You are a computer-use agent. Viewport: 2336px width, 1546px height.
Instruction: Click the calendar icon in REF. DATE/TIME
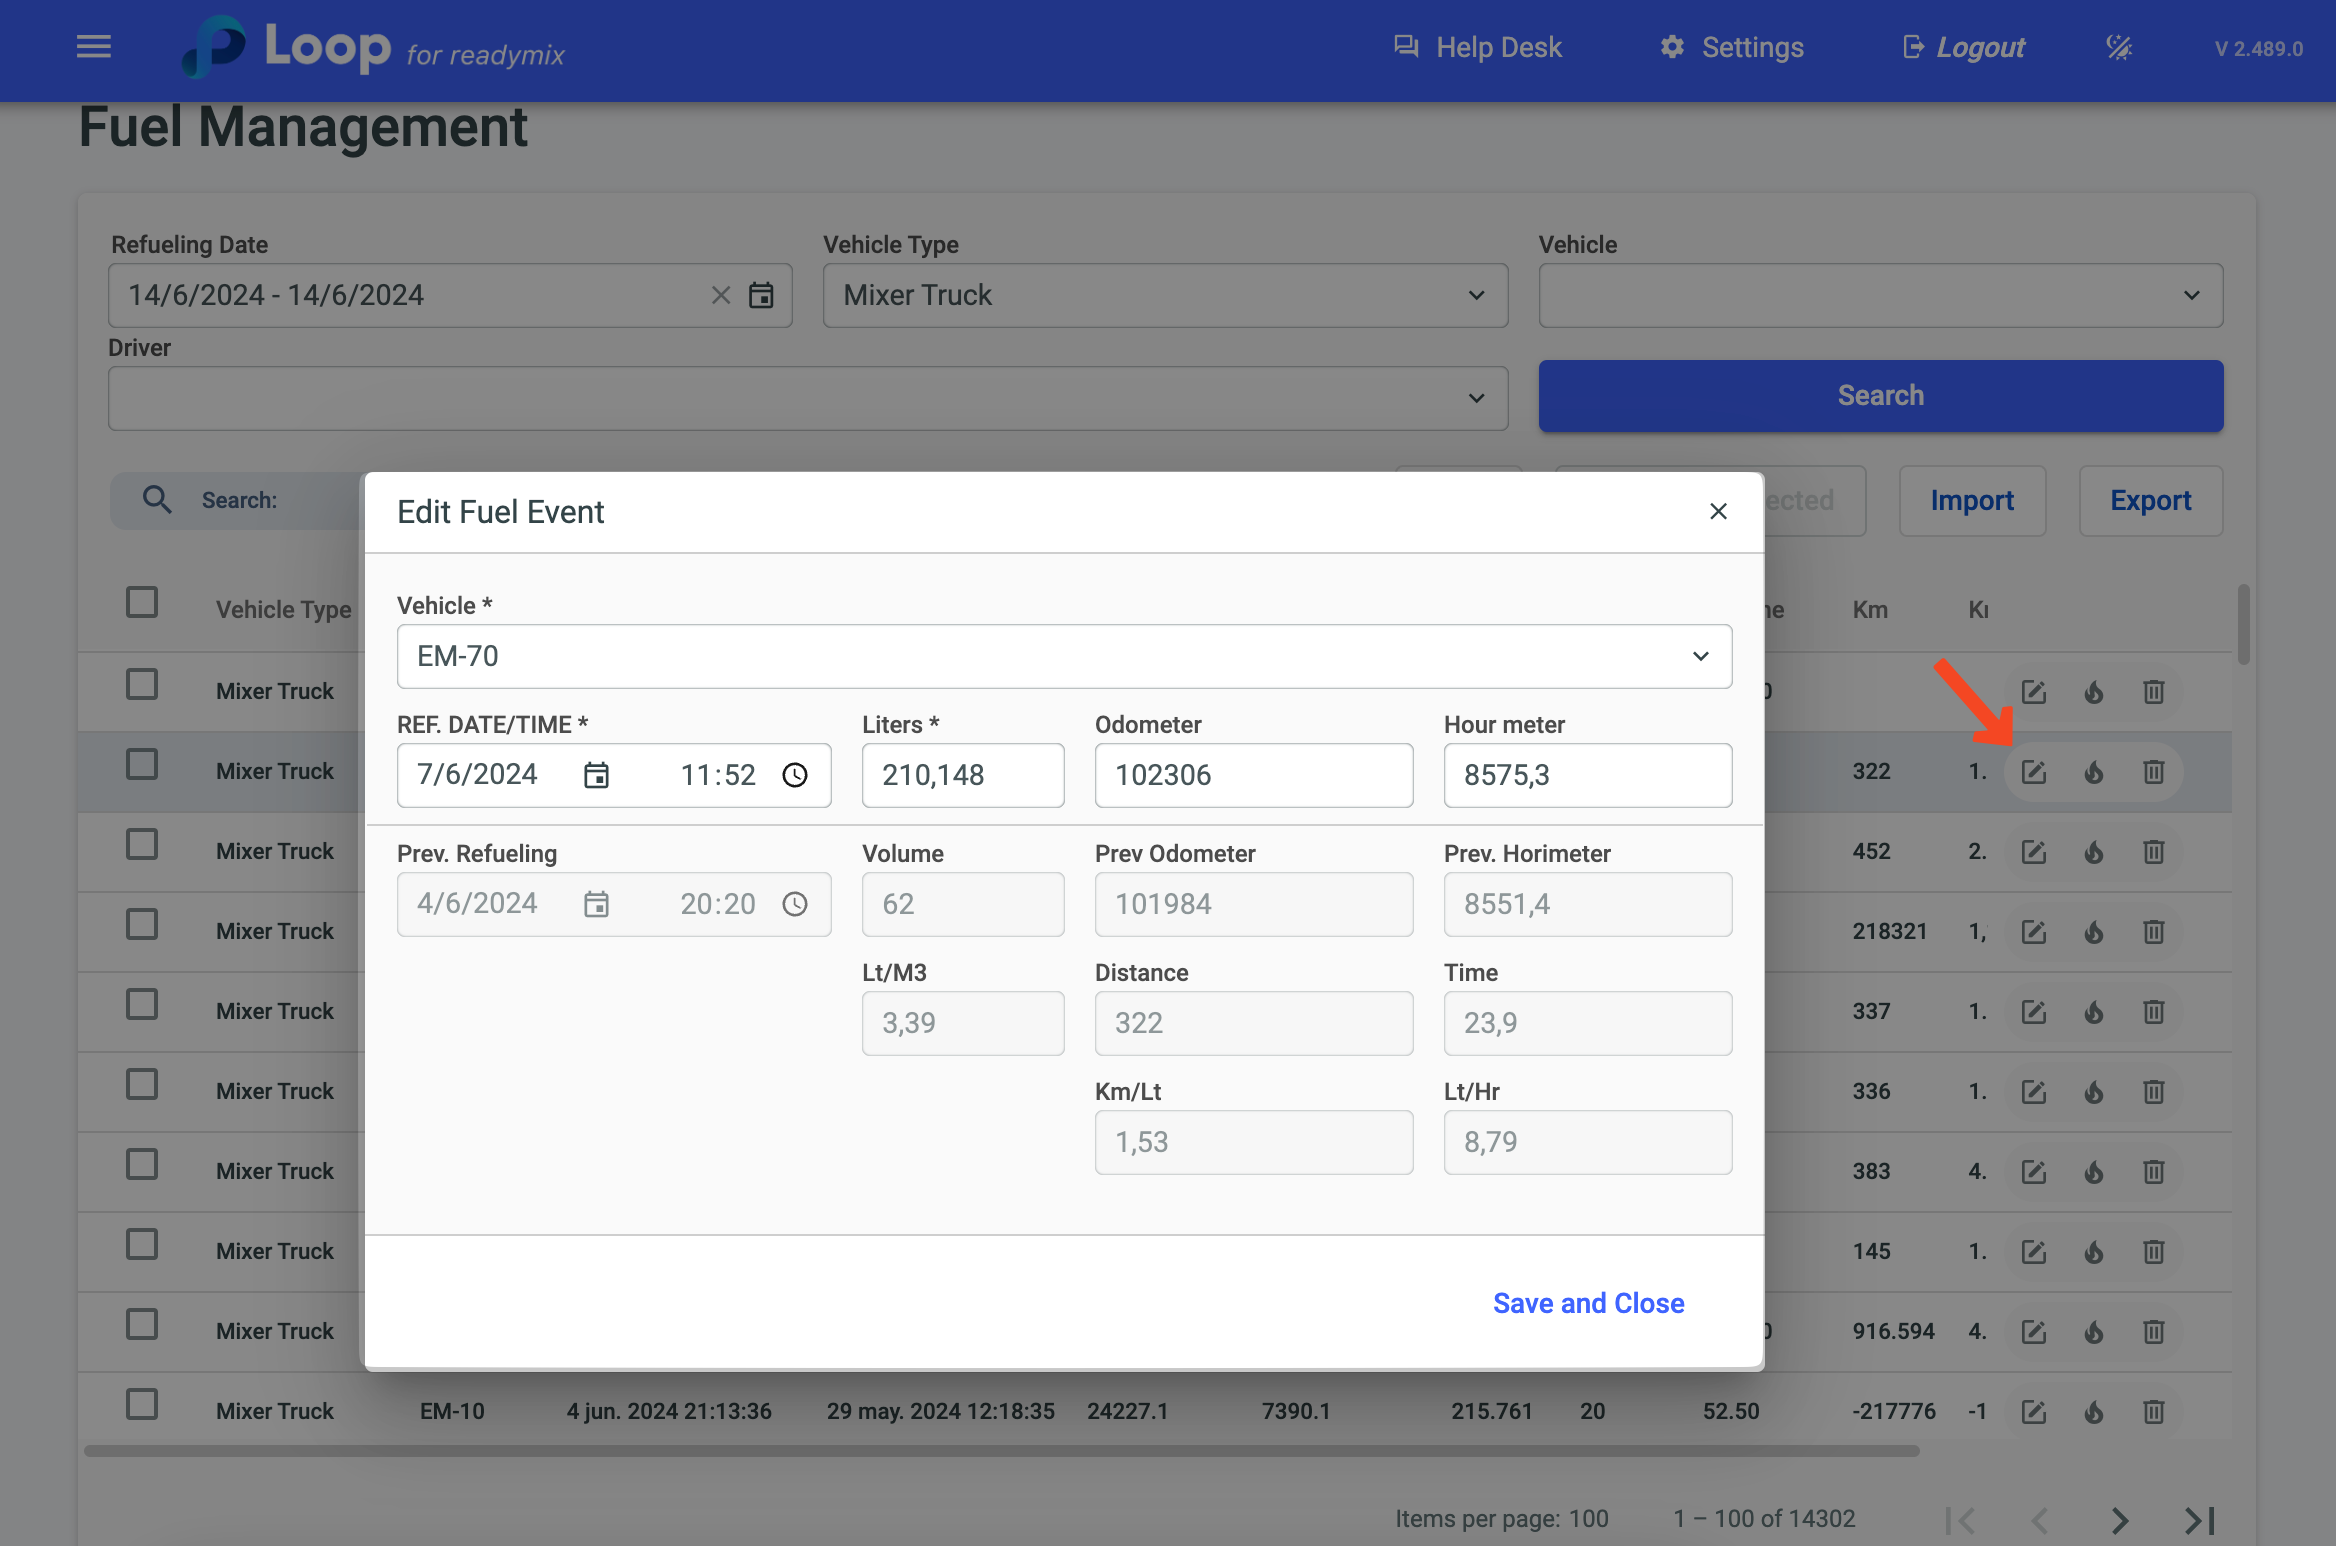[x=596, y=775]
